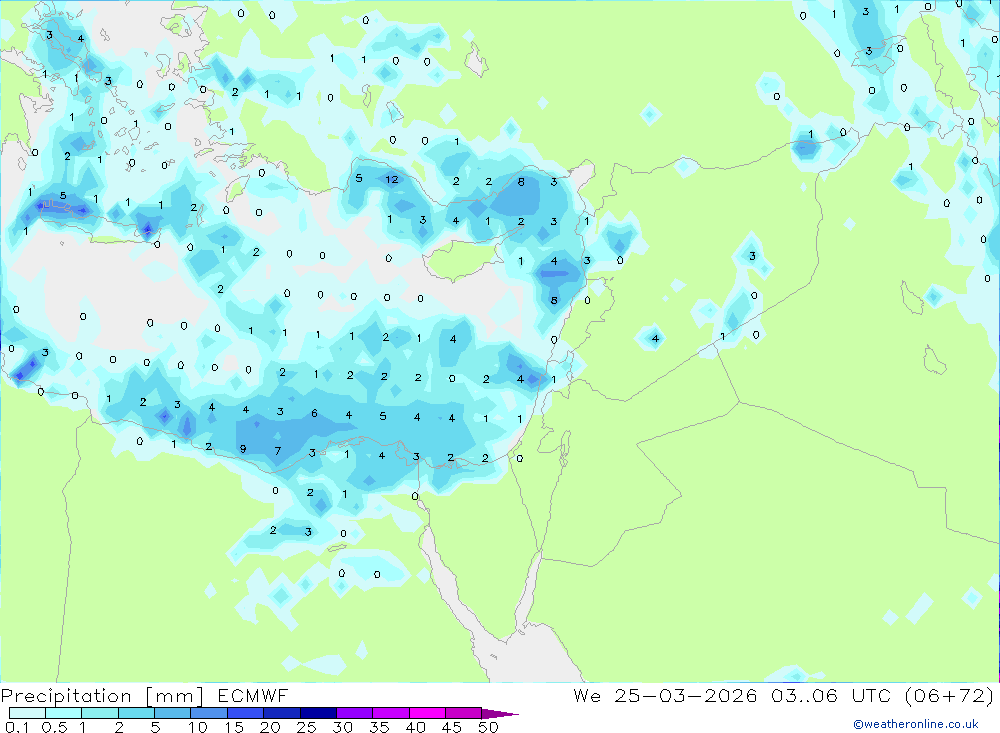Click the '(06+72)' forecast offset text
1000x733 pixels.
(948, 695)
